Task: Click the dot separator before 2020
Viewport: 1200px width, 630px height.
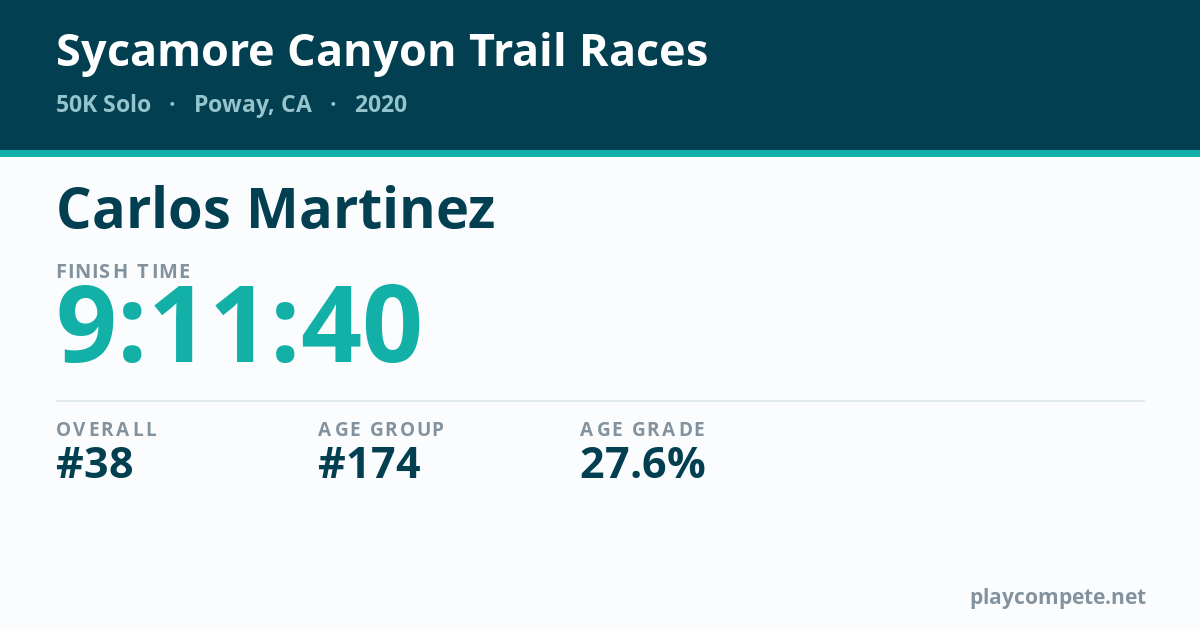Action: click(x=333, y=104)
